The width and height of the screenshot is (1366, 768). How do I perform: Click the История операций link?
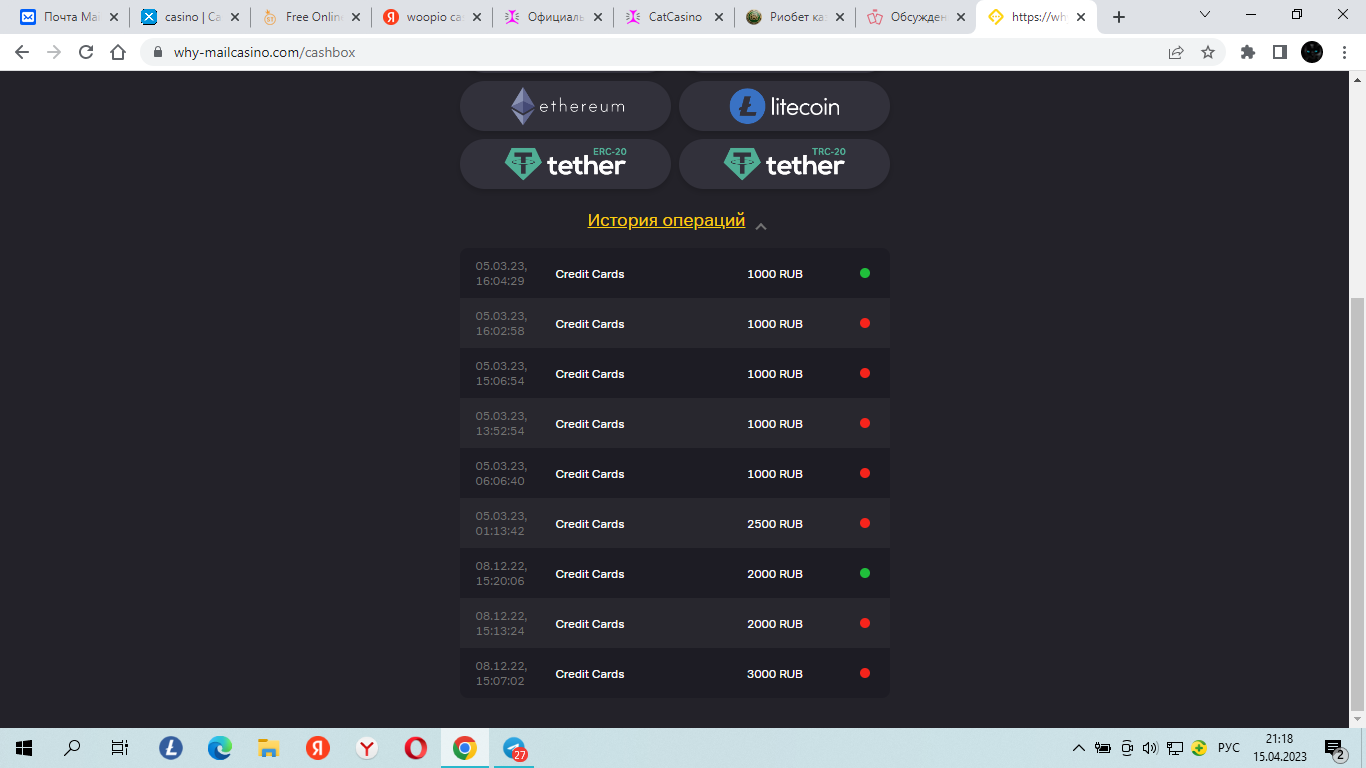pos(666,220)
